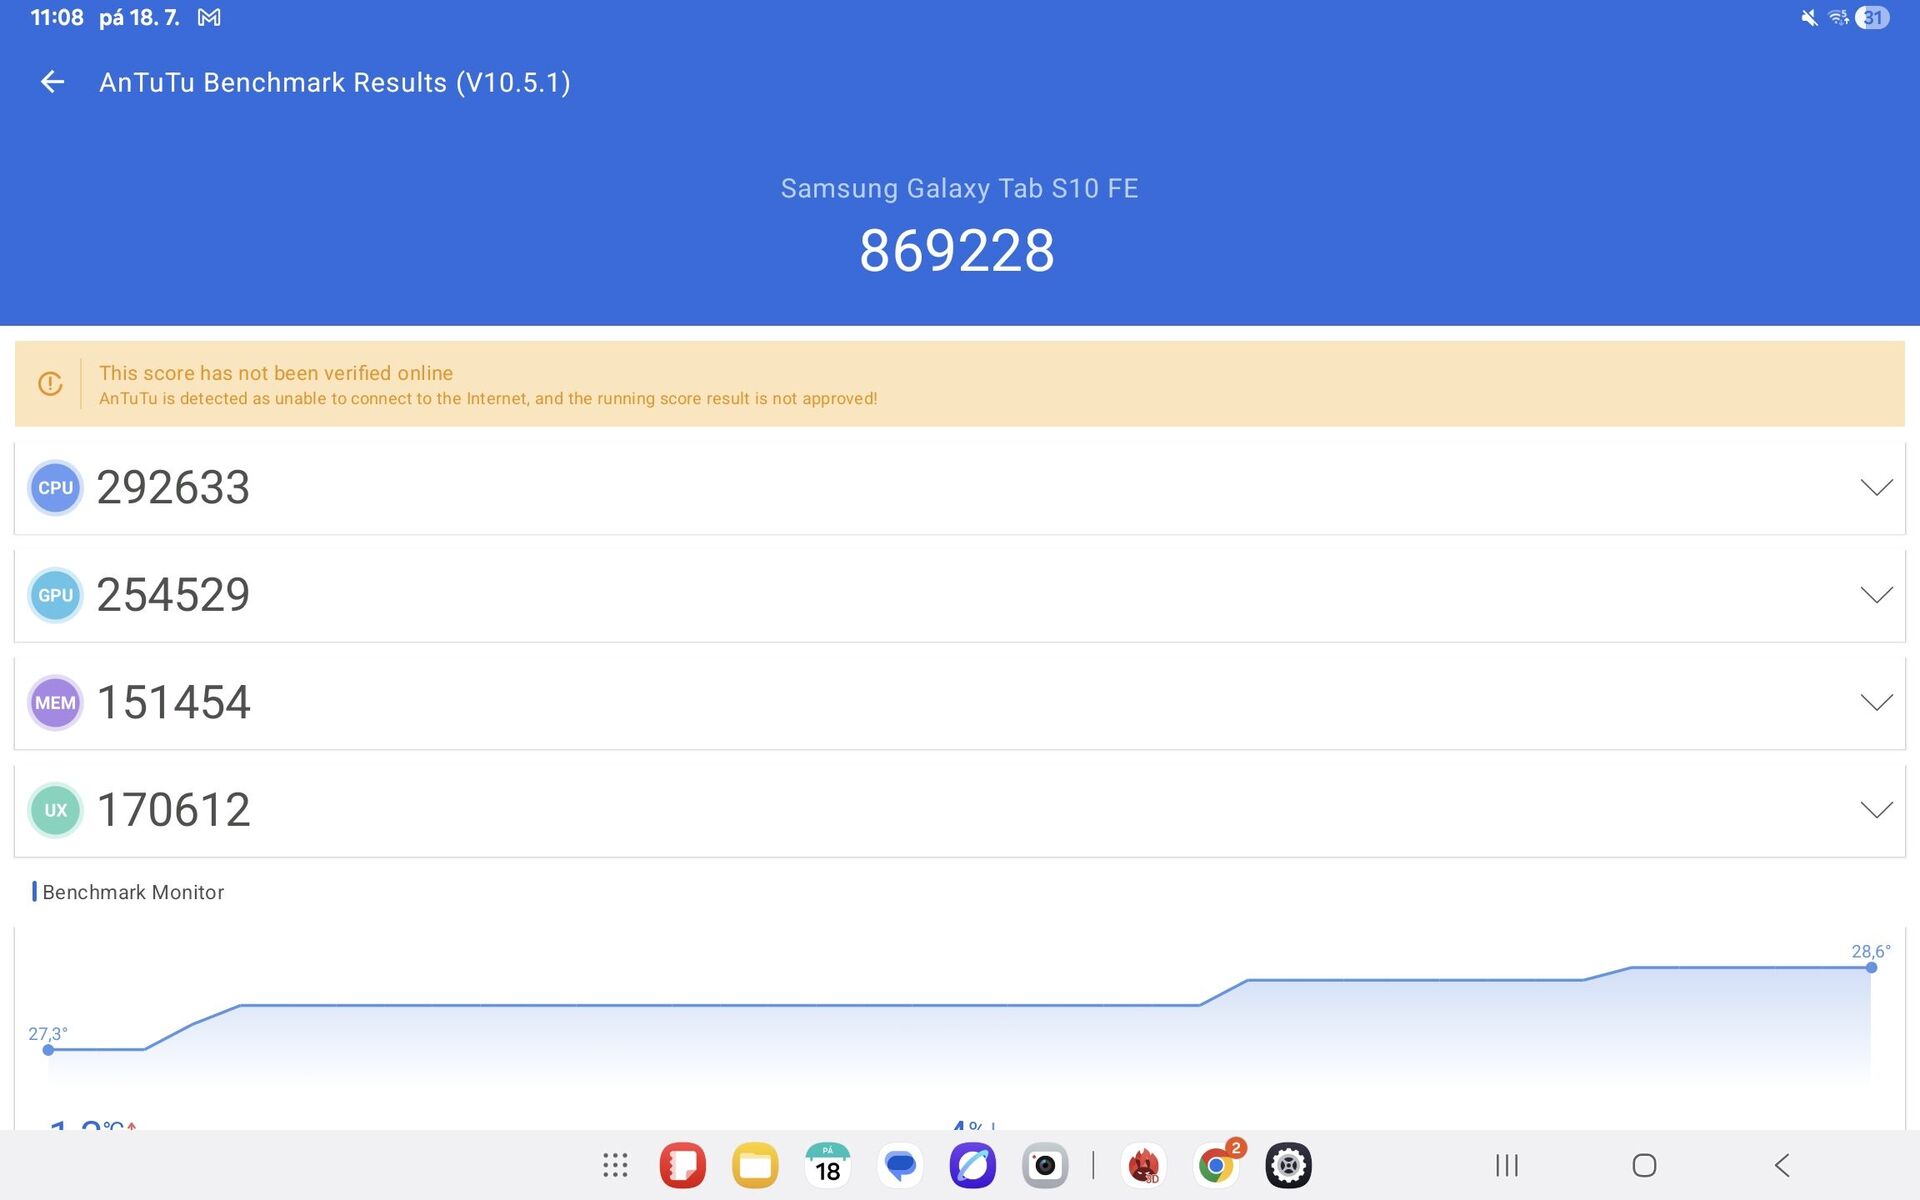1920x1200 pixels.
Task: Open AnTuTu 3D app icon
Action: [x=1143, y=1165]
